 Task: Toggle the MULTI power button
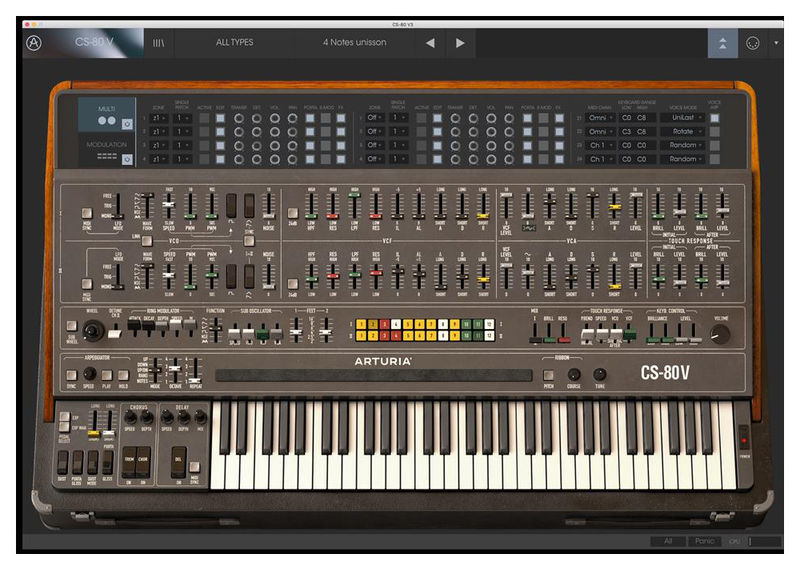pyautogui.click(x=127, y=123)
